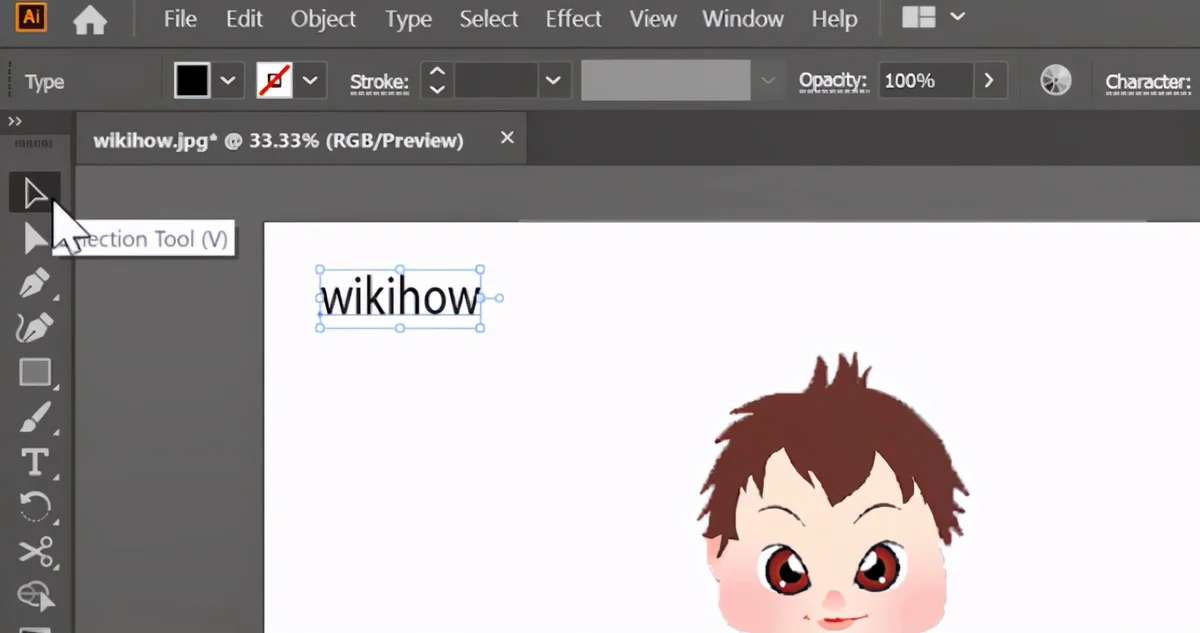Expand the Fill color dropdown arrow

[228, 81]
